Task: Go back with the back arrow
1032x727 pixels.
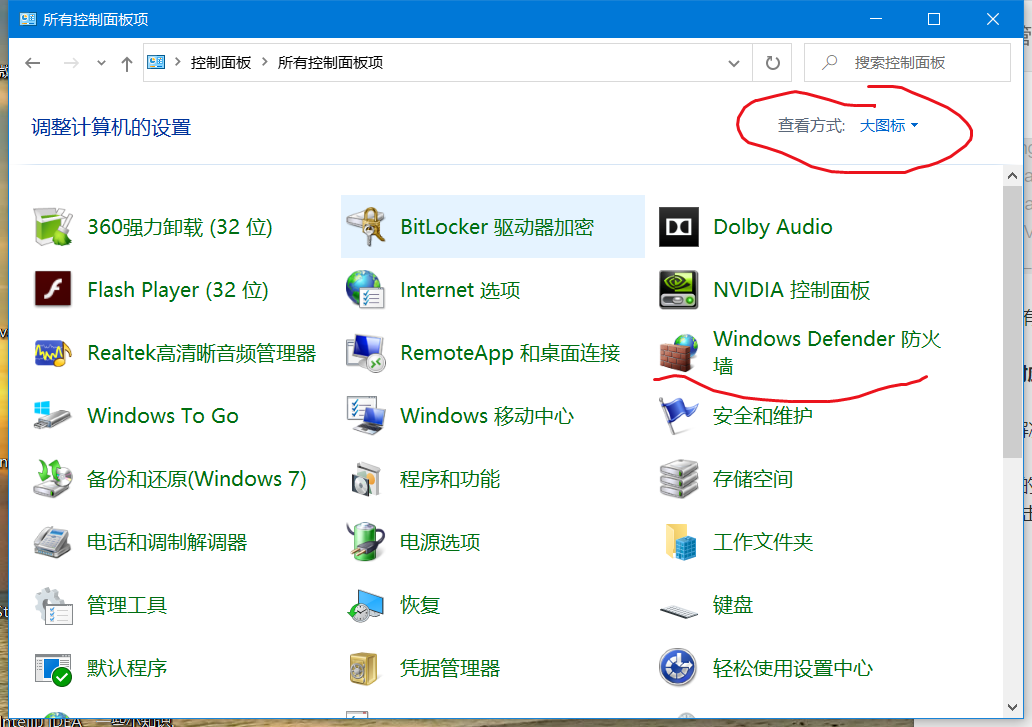Action: click(33, 63)
